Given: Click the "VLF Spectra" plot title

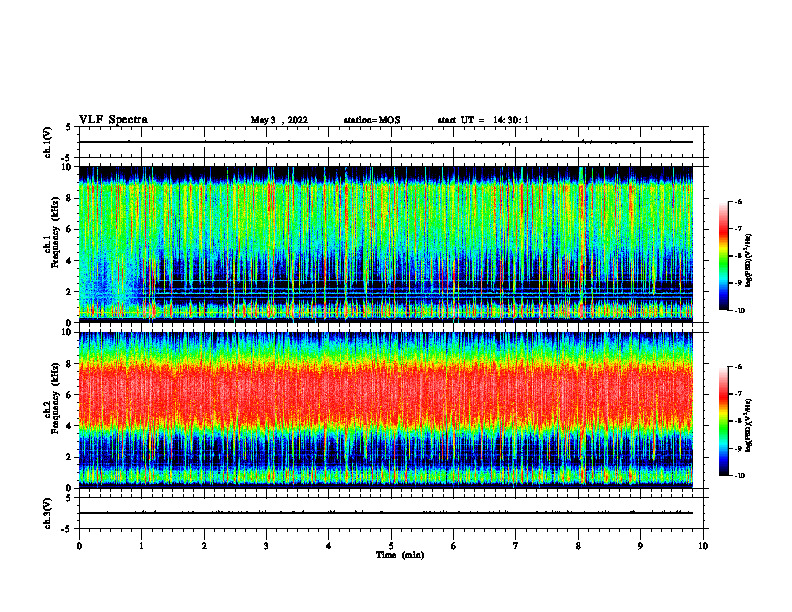Looking at the screenshot, I should tap(113, 120).
